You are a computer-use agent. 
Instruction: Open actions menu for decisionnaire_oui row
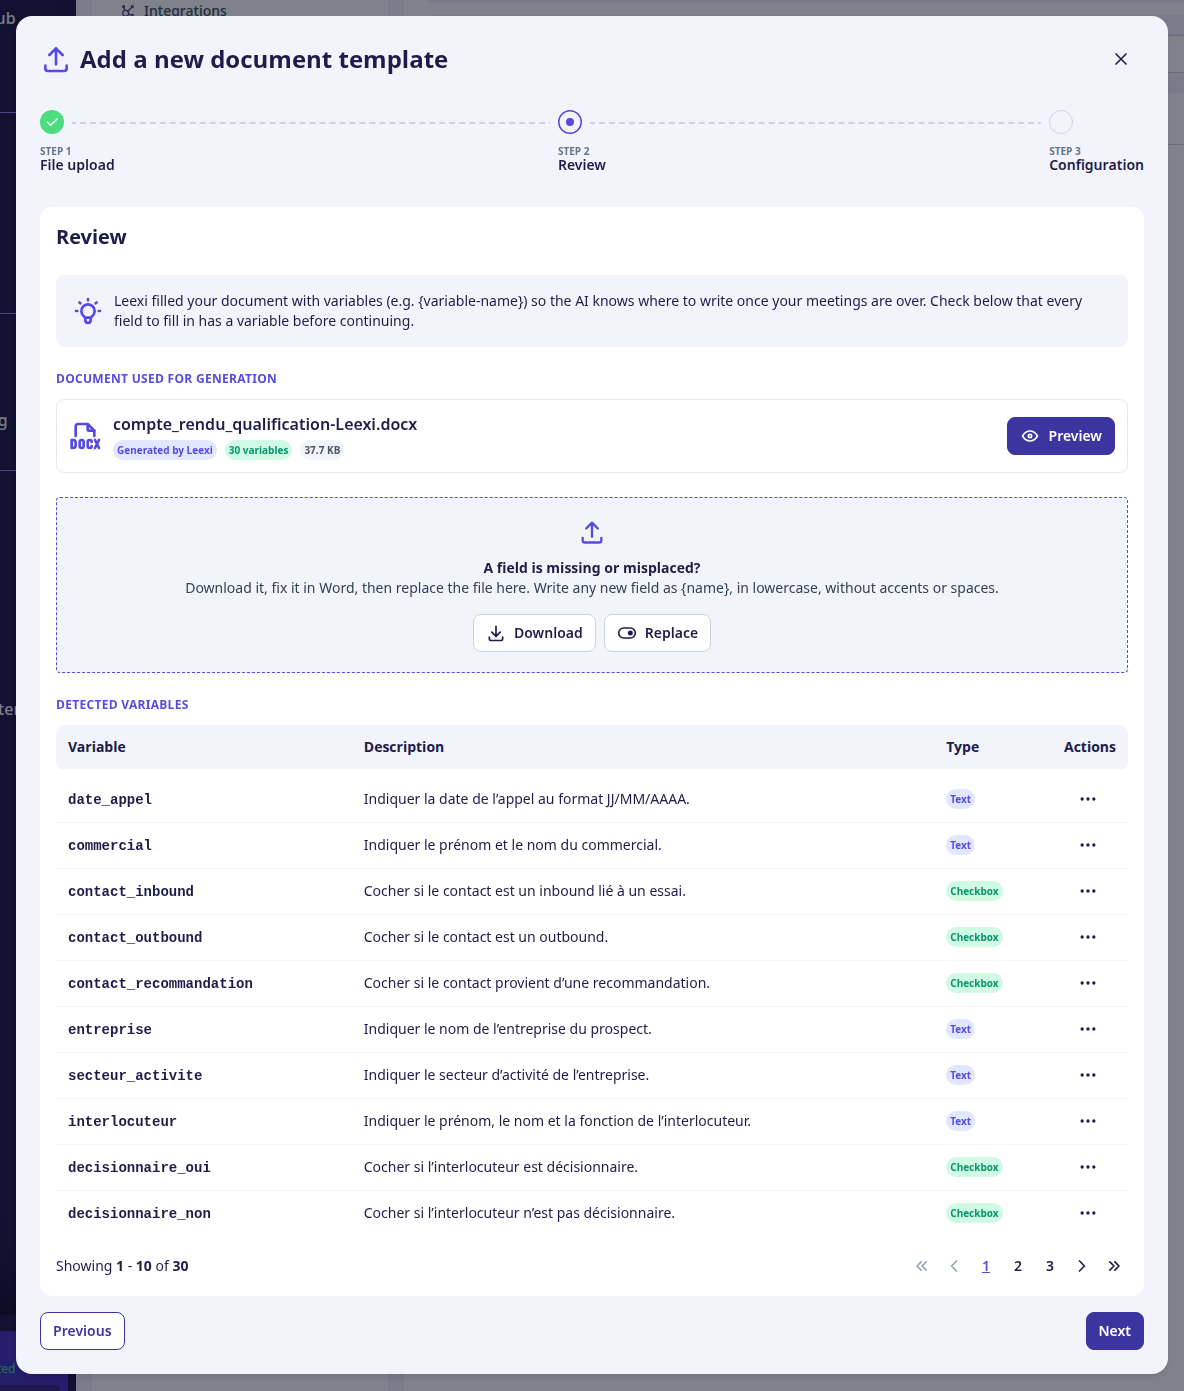[1088, 1167]
